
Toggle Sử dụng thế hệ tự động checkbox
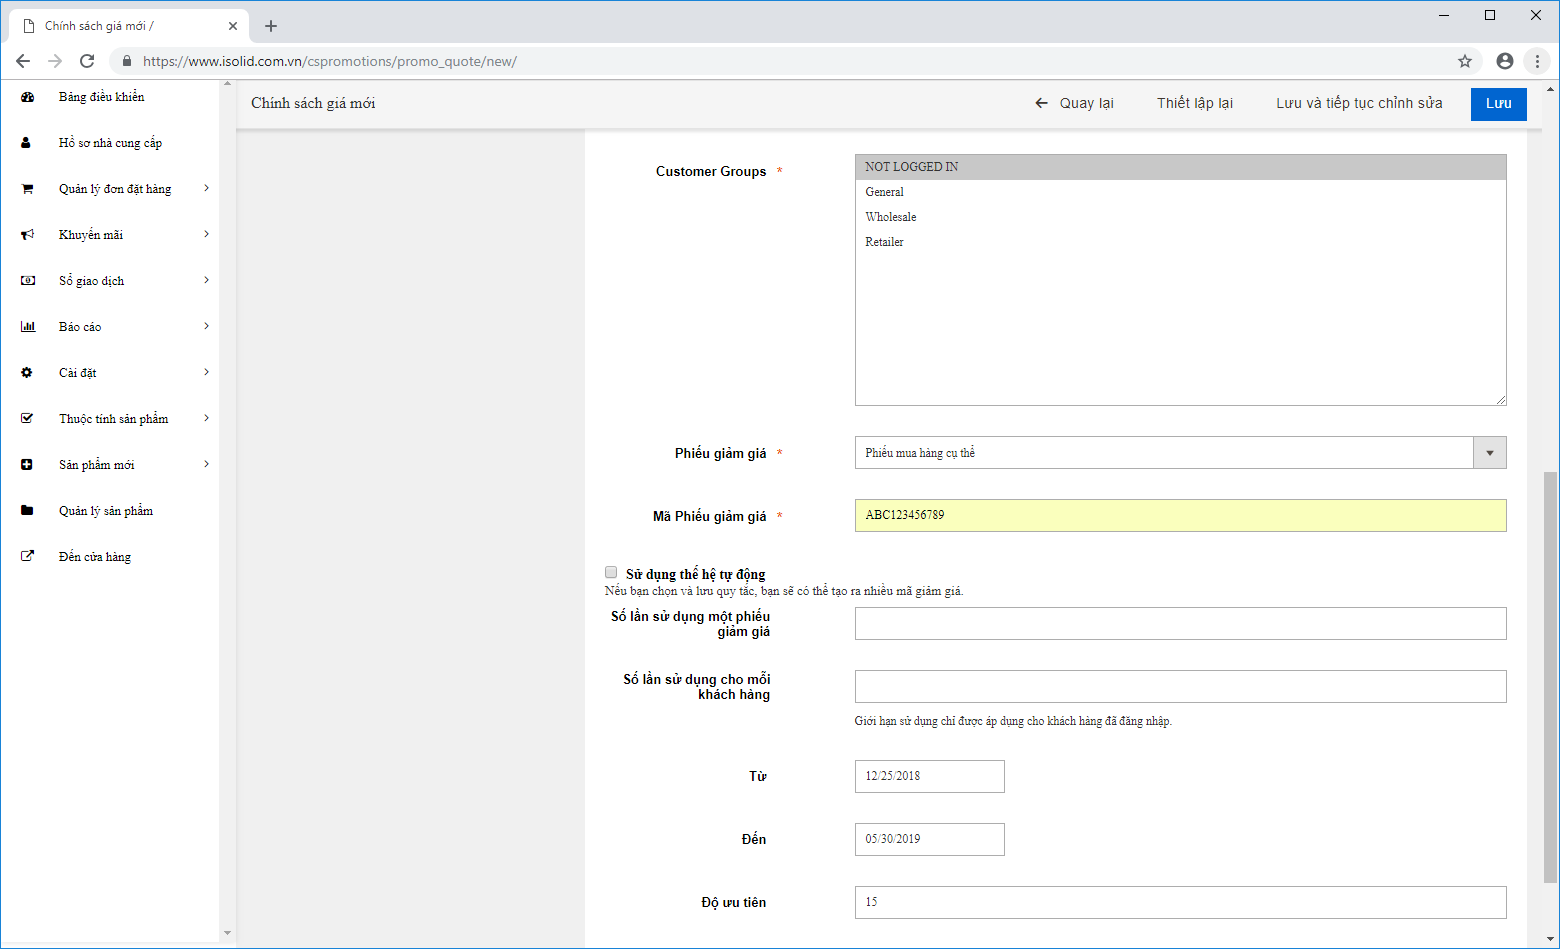611,573
